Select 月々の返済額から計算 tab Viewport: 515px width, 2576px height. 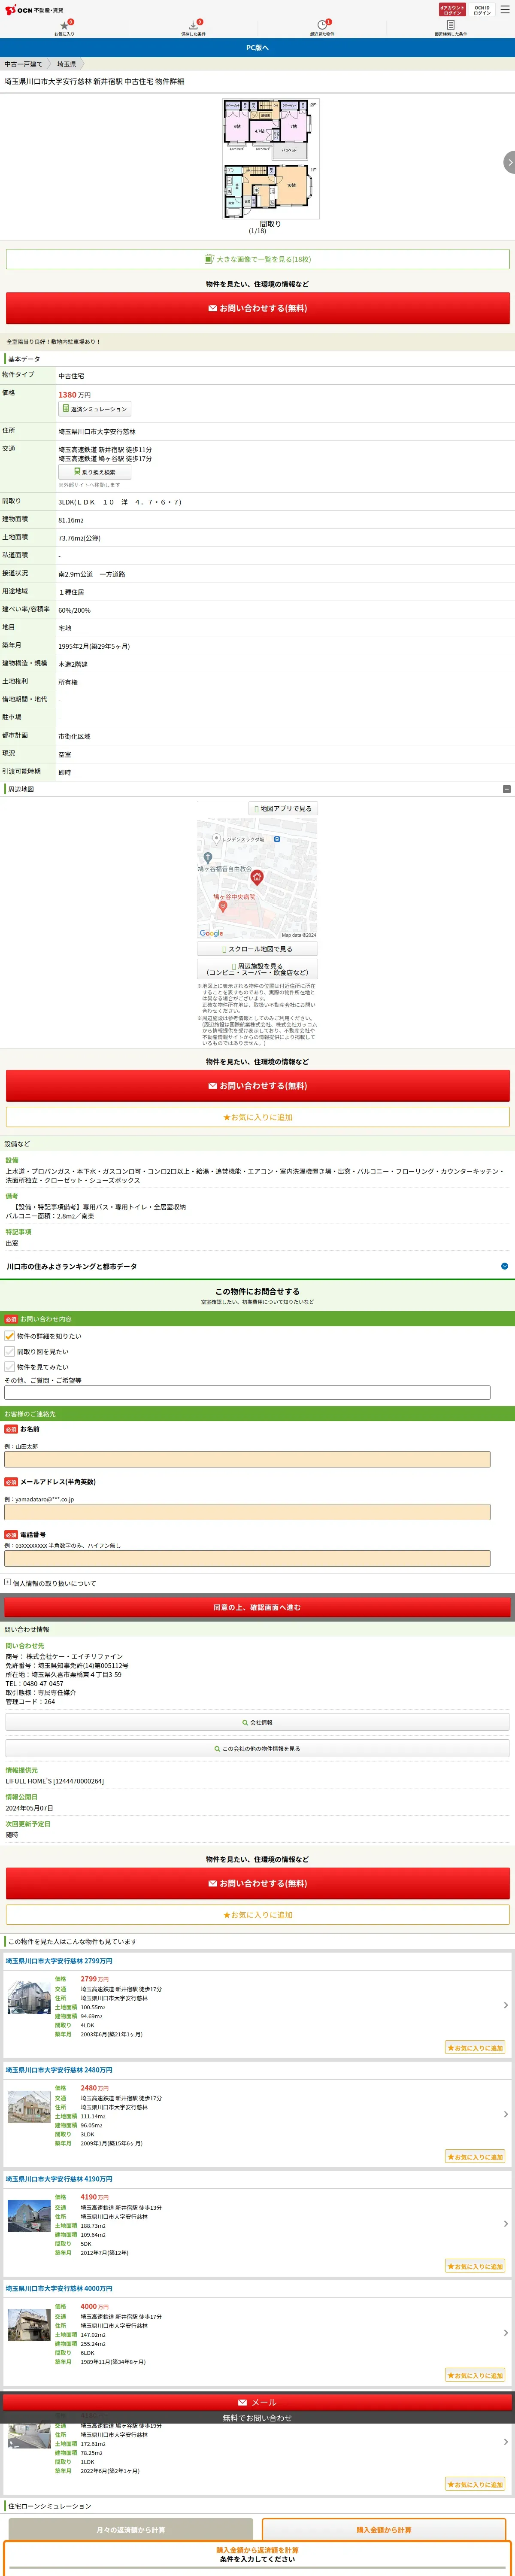[x=130, y=2530]
